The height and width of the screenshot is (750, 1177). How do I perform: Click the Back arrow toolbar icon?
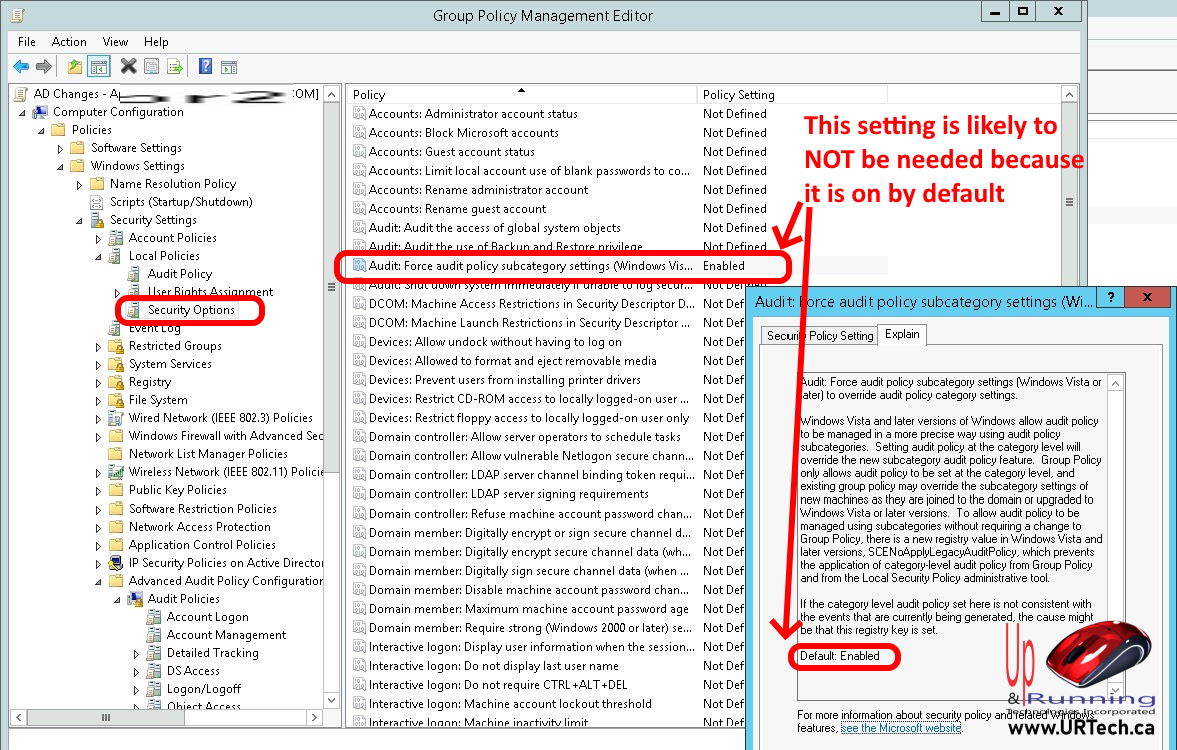[20, 67]
